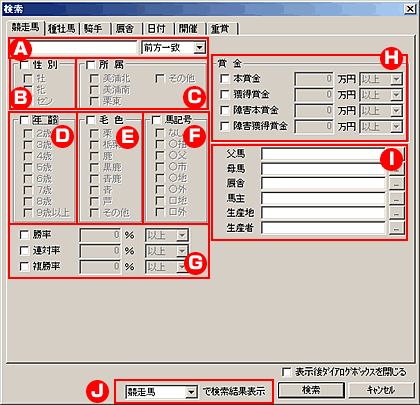Toggle 表示後ダイアログボックスを閉じる checkbox
Viewport: 420px width, 405px height.
286,372
